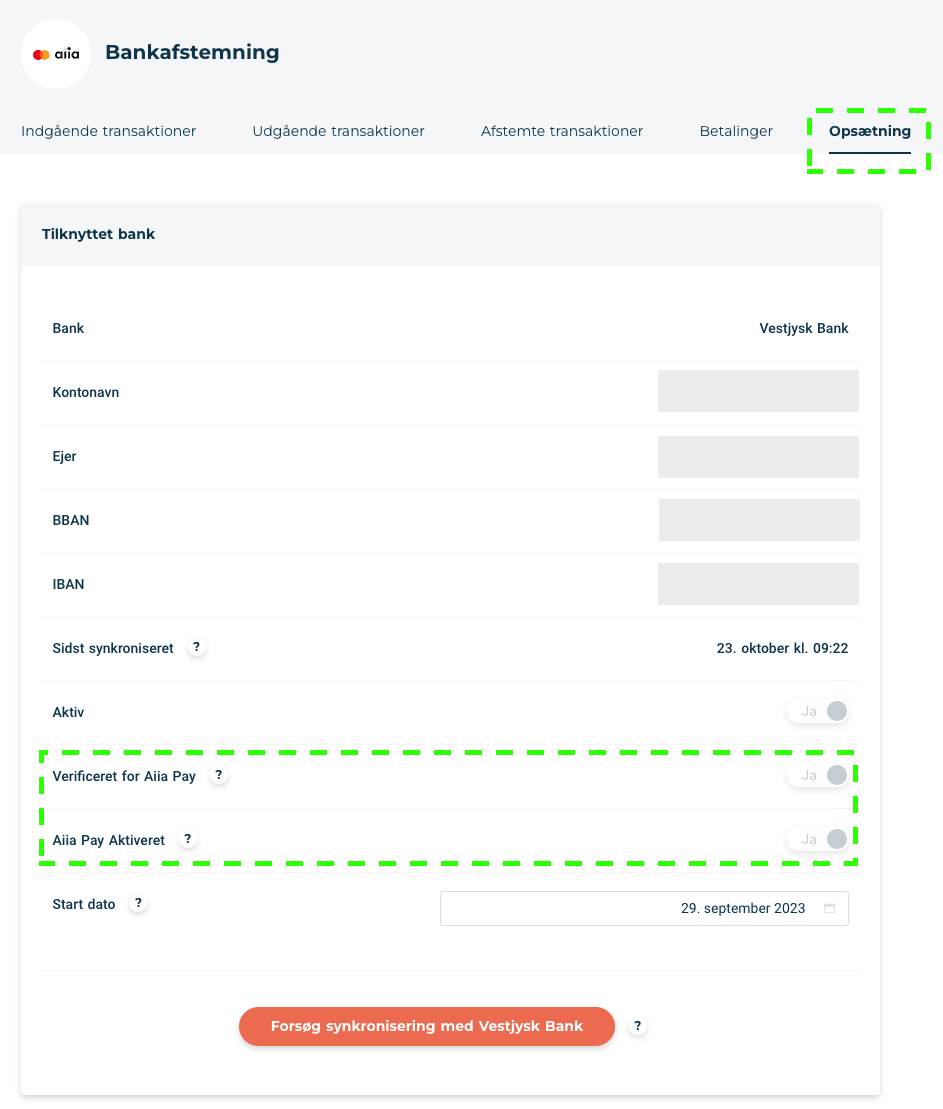Viewport: 943px width, 1109px height.
Task: Go to Afstemte transaktioner tab
Action: (562, 131)
